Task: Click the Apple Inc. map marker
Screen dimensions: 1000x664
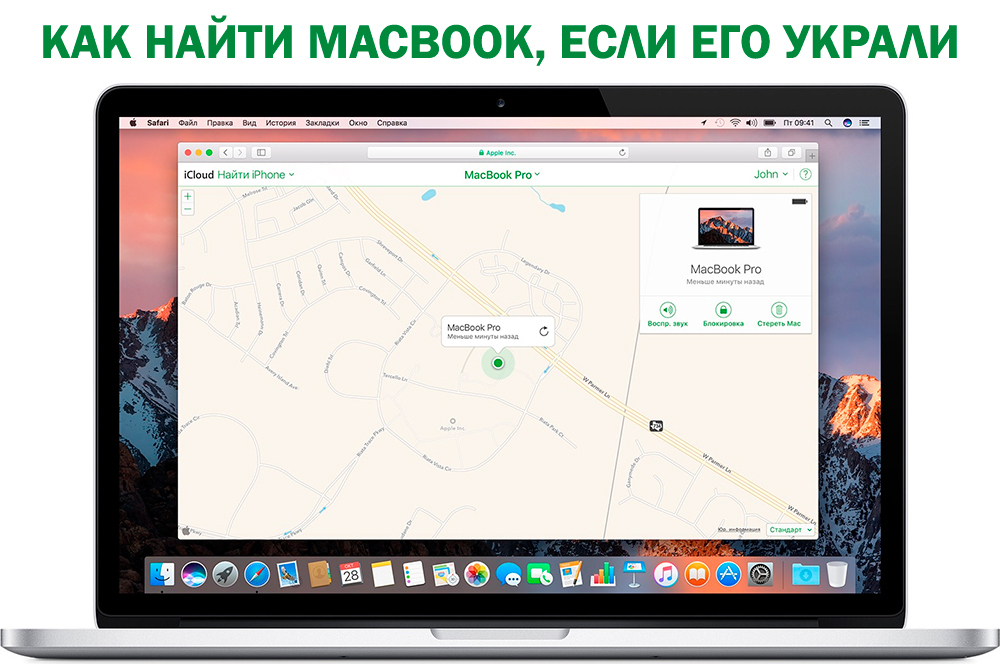Action: [x=453, y=424]
